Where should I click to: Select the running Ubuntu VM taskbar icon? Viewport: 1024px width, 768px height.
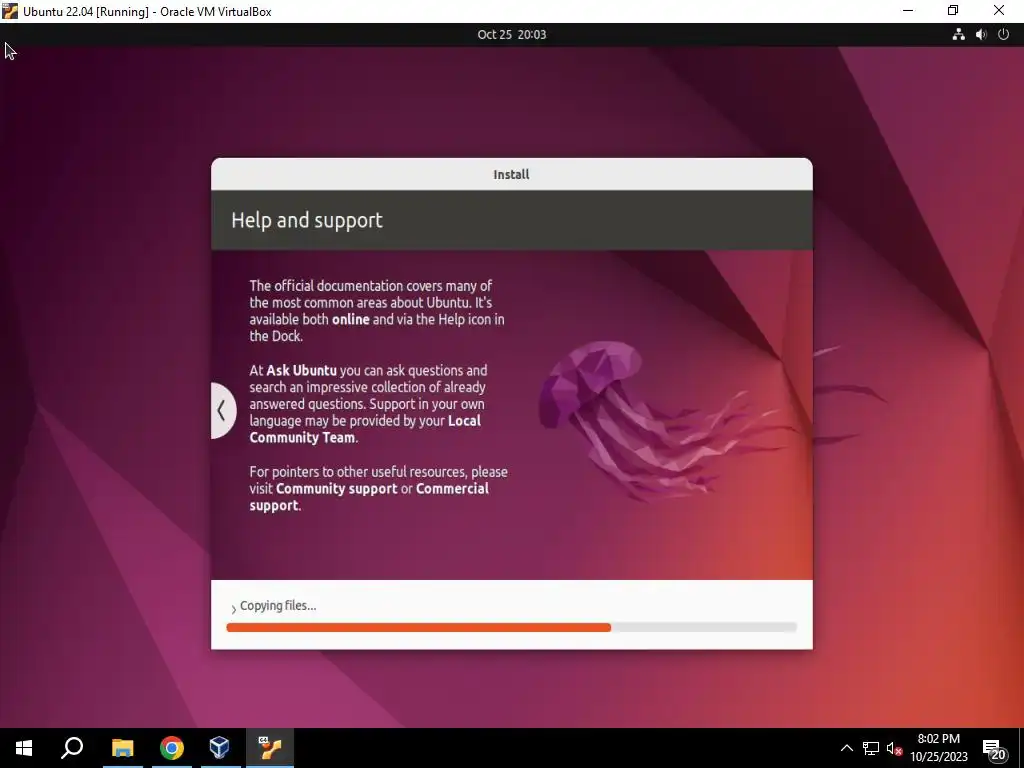tap(270, 748)
